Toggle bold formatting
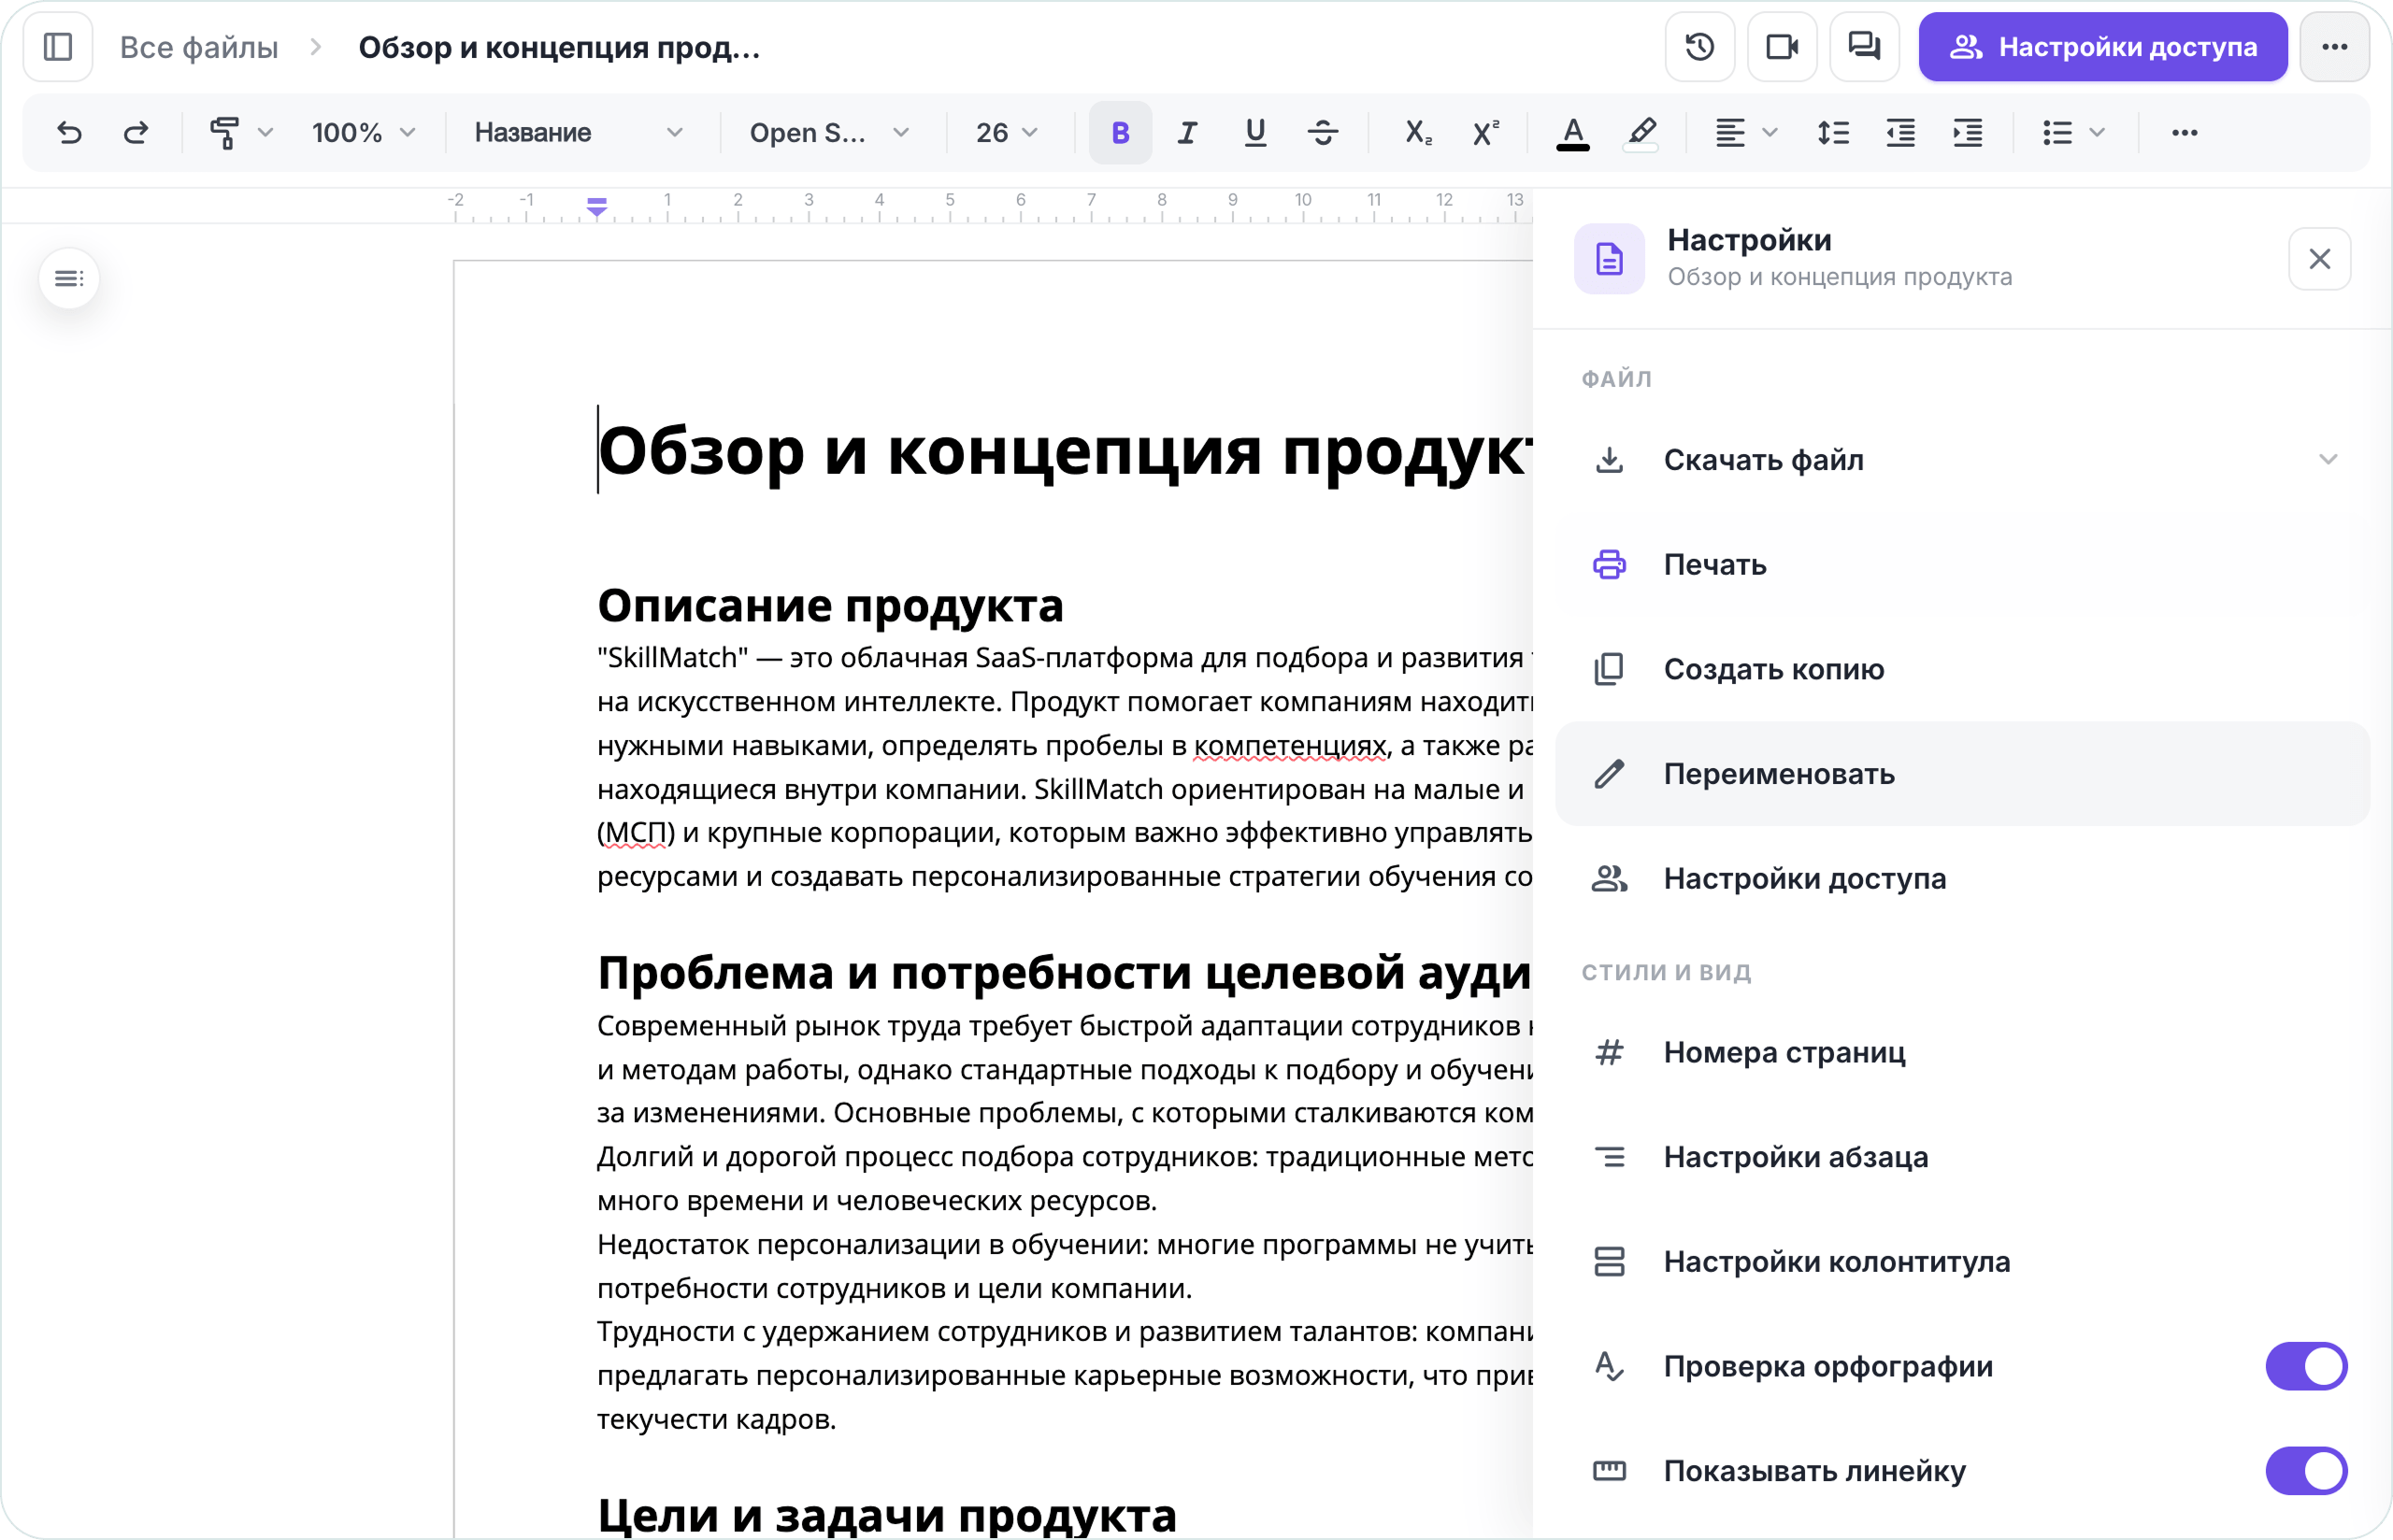The width and height of the screenshot is (2393, 1540). pyautogui.click(x=1120, y=132)
